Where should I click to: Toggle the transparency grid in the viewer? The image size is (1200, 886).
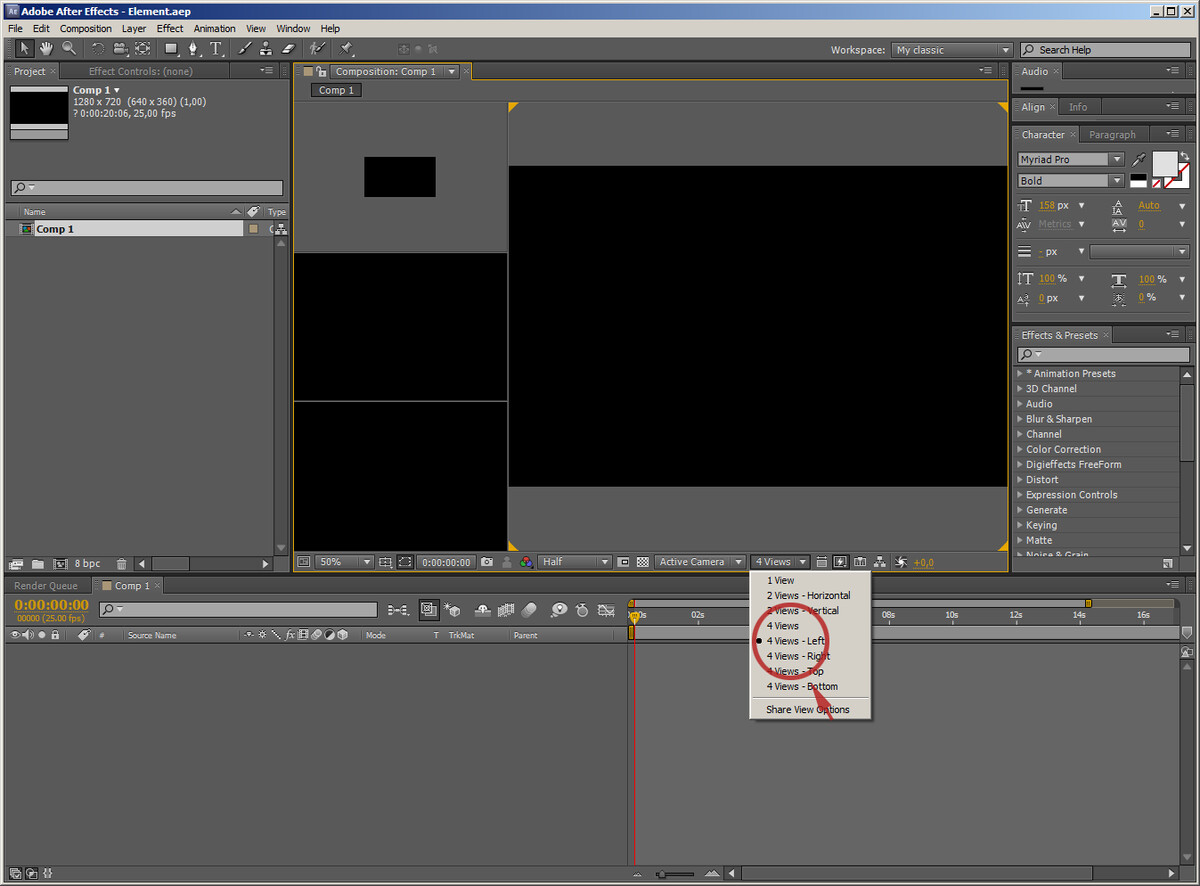(643, 562)
